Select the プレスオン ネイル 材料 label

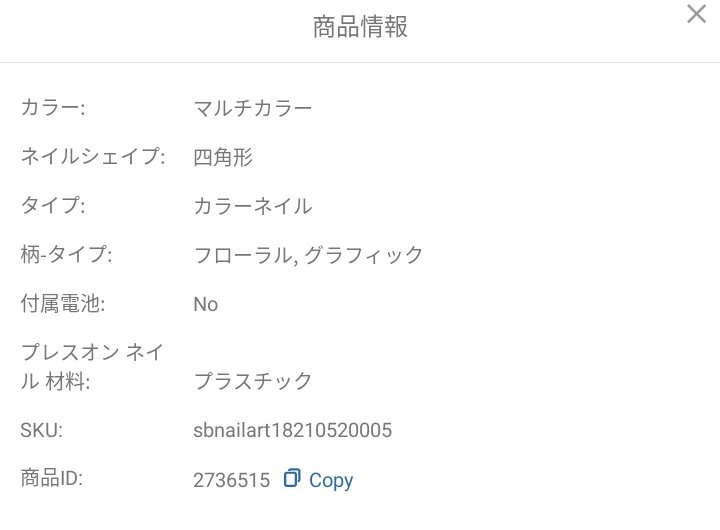[92, 366]
